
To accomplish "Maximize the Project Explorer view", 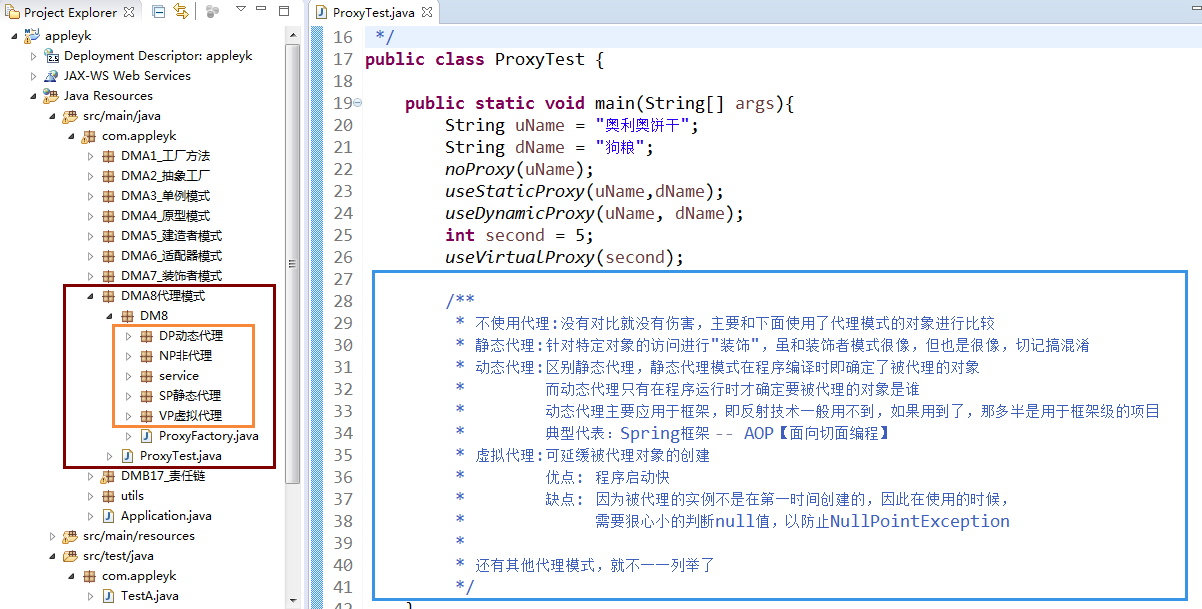I will [x=284, y=12].
